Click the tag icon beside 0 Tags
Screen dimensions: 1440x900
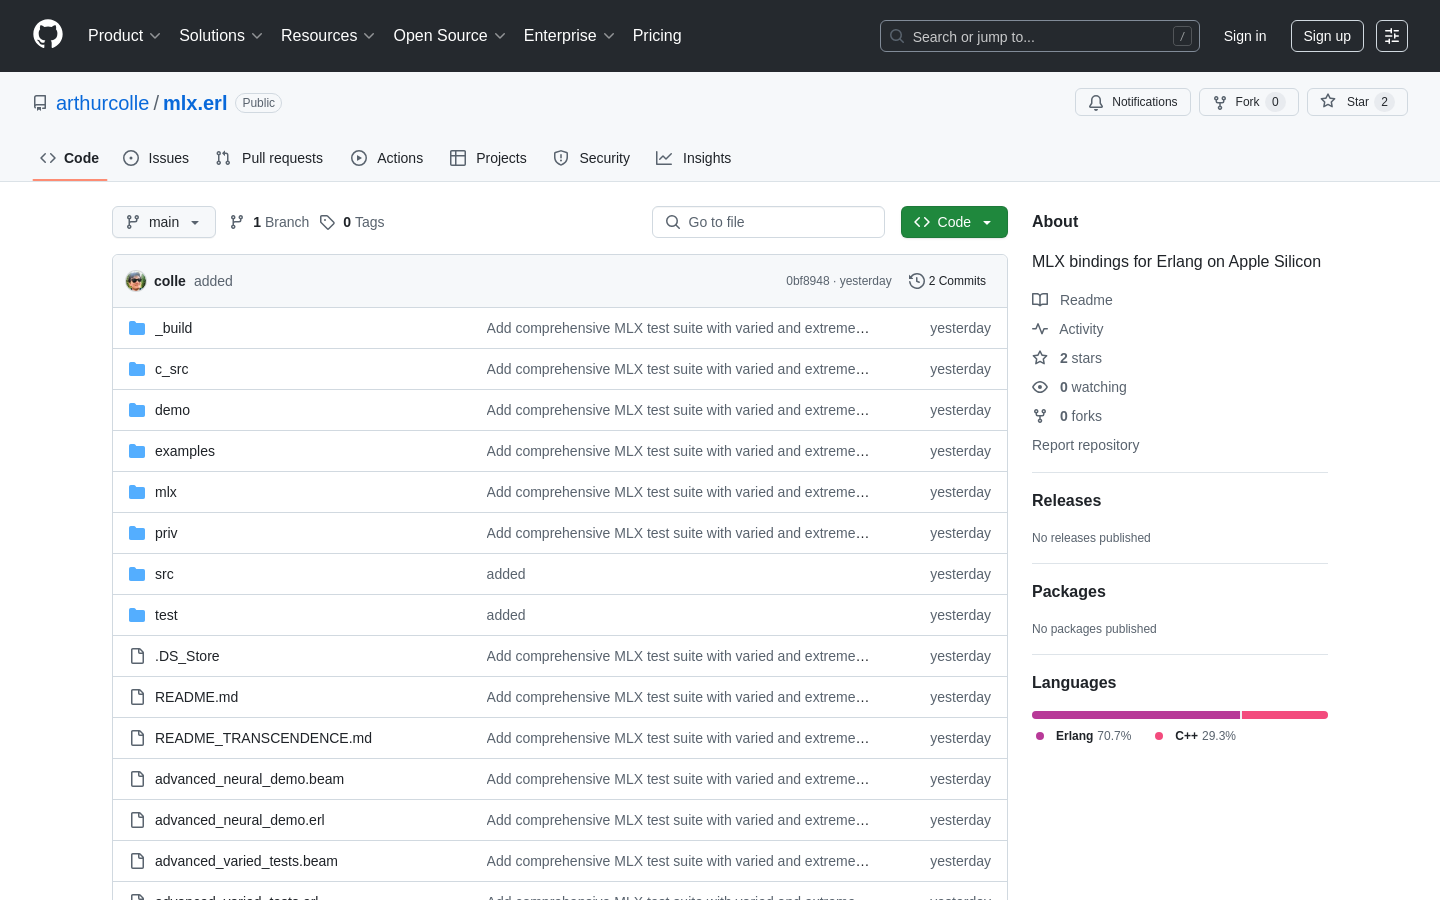click(x=327, y=222)
